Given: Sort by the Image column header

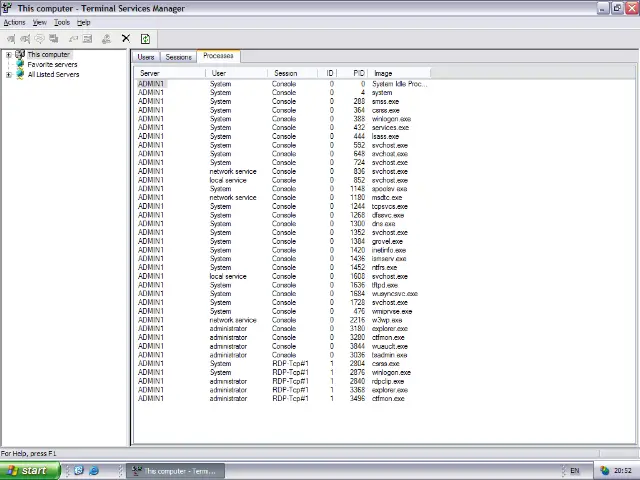Looking at the screenshot, I should pos(399,73).
